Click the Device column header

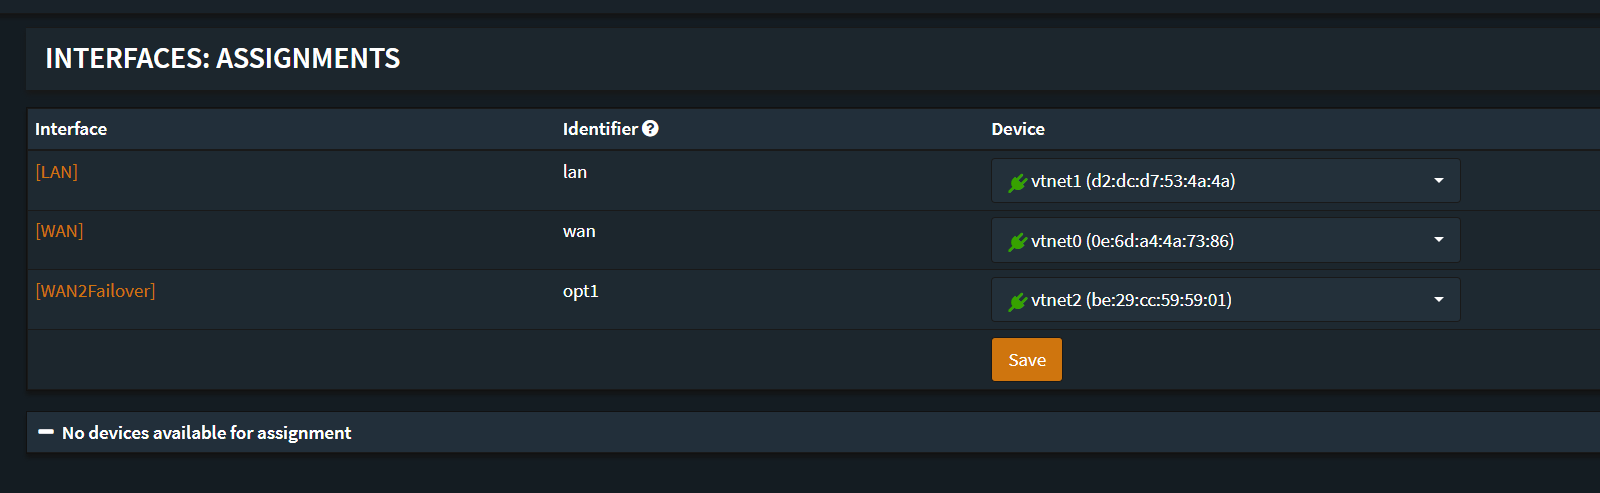[x=1018, y=129]
